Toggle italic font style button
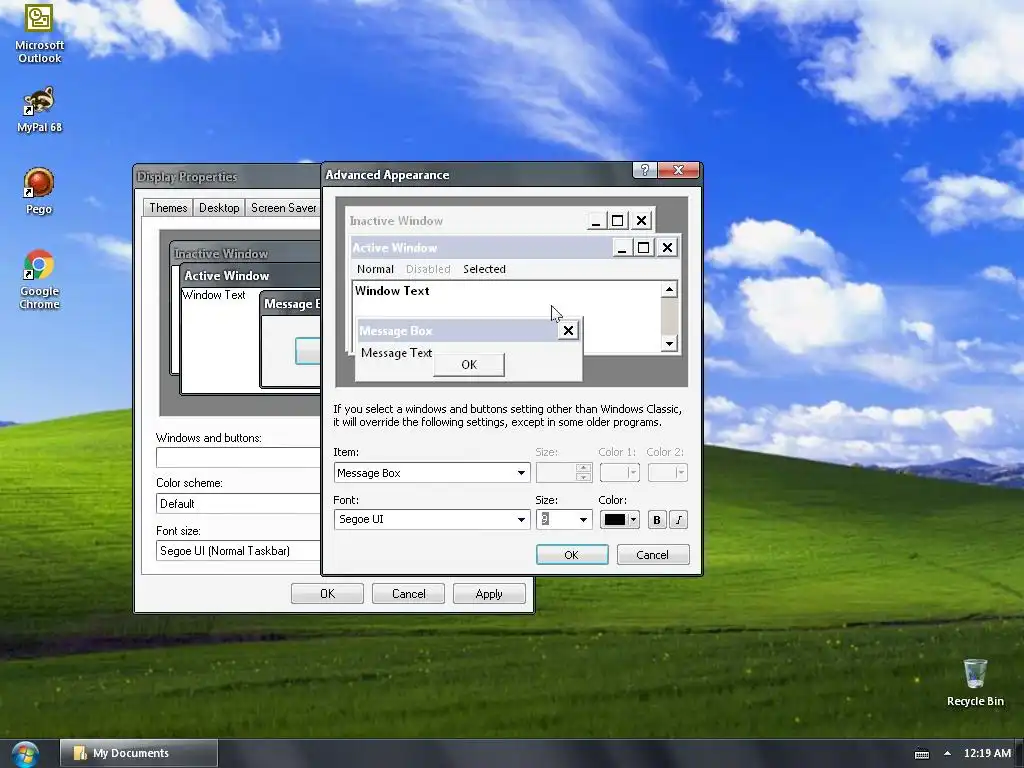The height and width of the screenshot is (768, 1024). click(679, 520)
